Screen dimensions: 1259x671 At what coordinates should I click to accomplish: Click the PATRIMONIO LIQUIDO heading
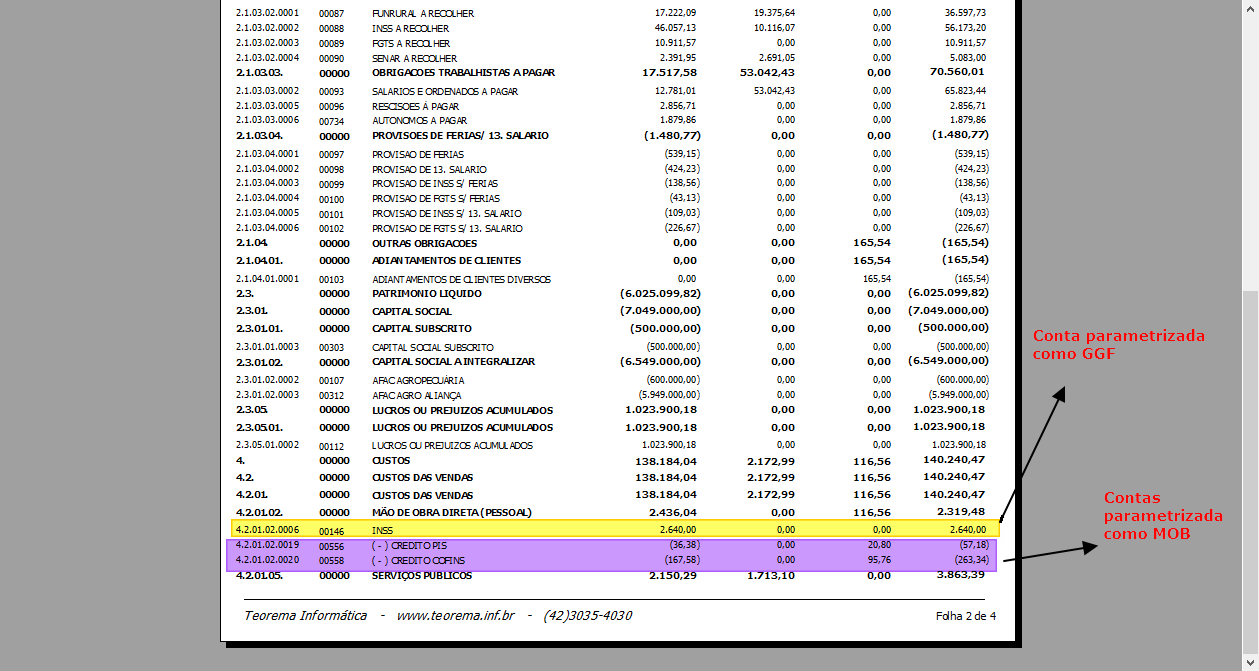(x=427, y=294)
